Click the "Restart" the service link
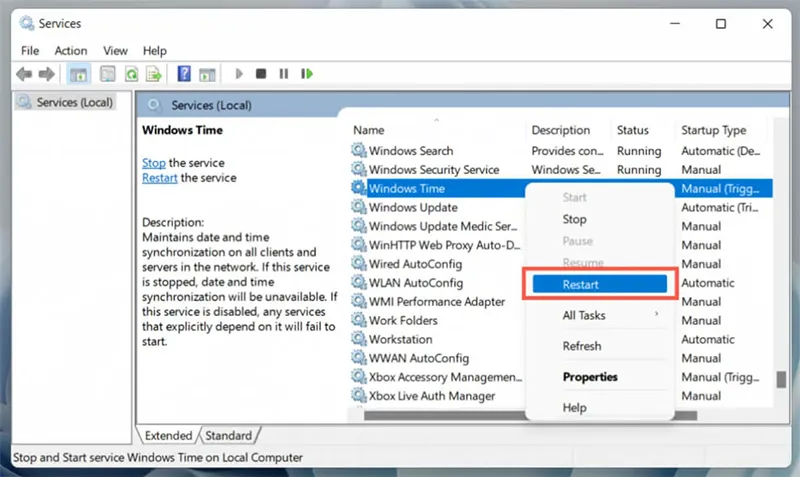 click(x=159, y=178)
